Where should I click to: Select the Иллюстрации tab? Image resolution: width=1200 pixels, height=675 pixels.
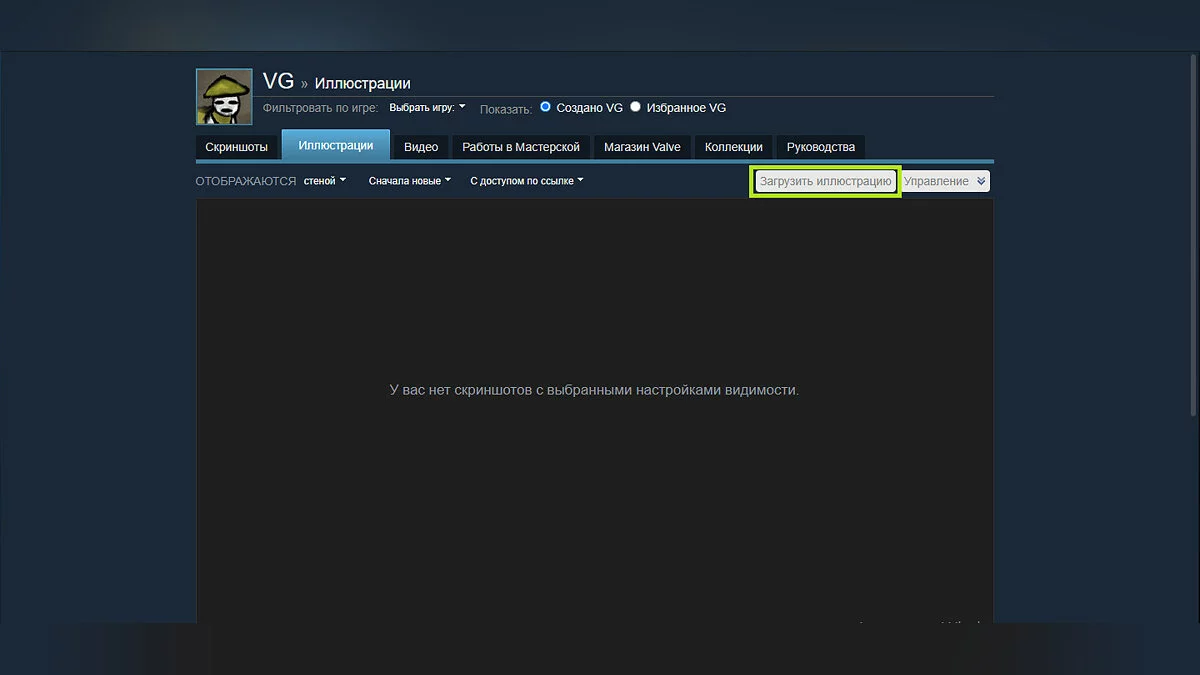[336, 145]
